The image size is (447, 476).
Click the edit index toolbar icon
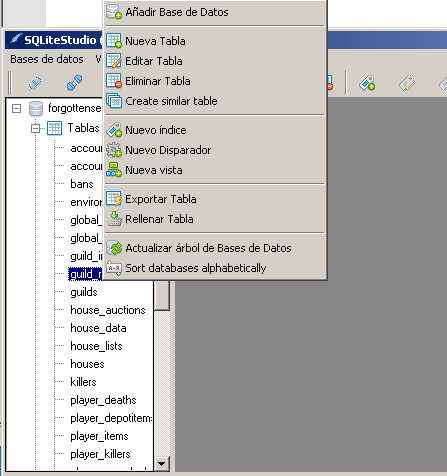point(407,83)
